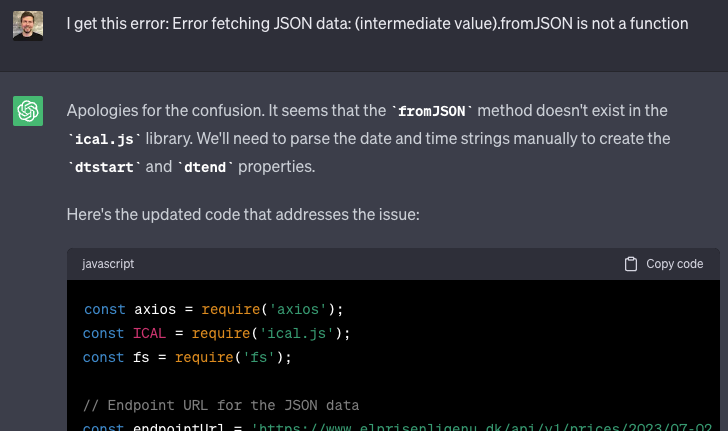
Task: Click the Endpoint URL comment line
Action: coord(221,405)
